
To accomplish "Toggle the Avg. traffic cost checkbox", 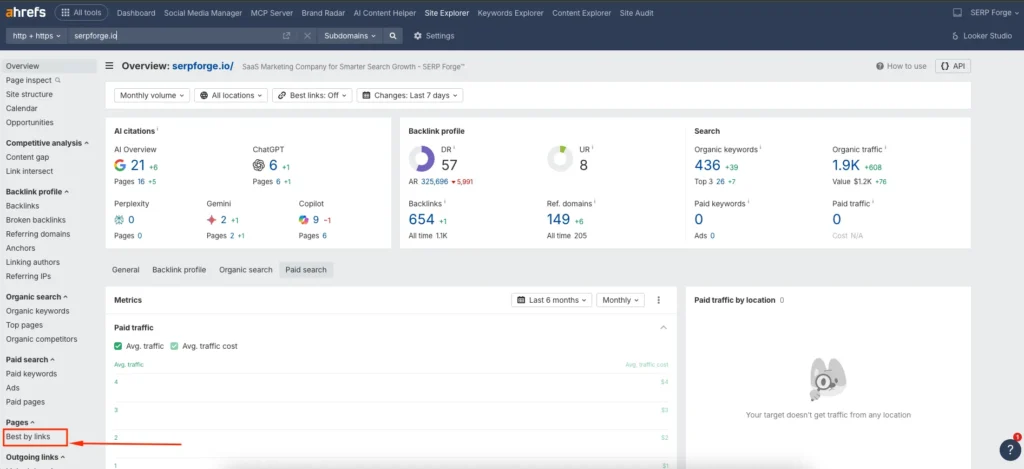I will 174,346.
